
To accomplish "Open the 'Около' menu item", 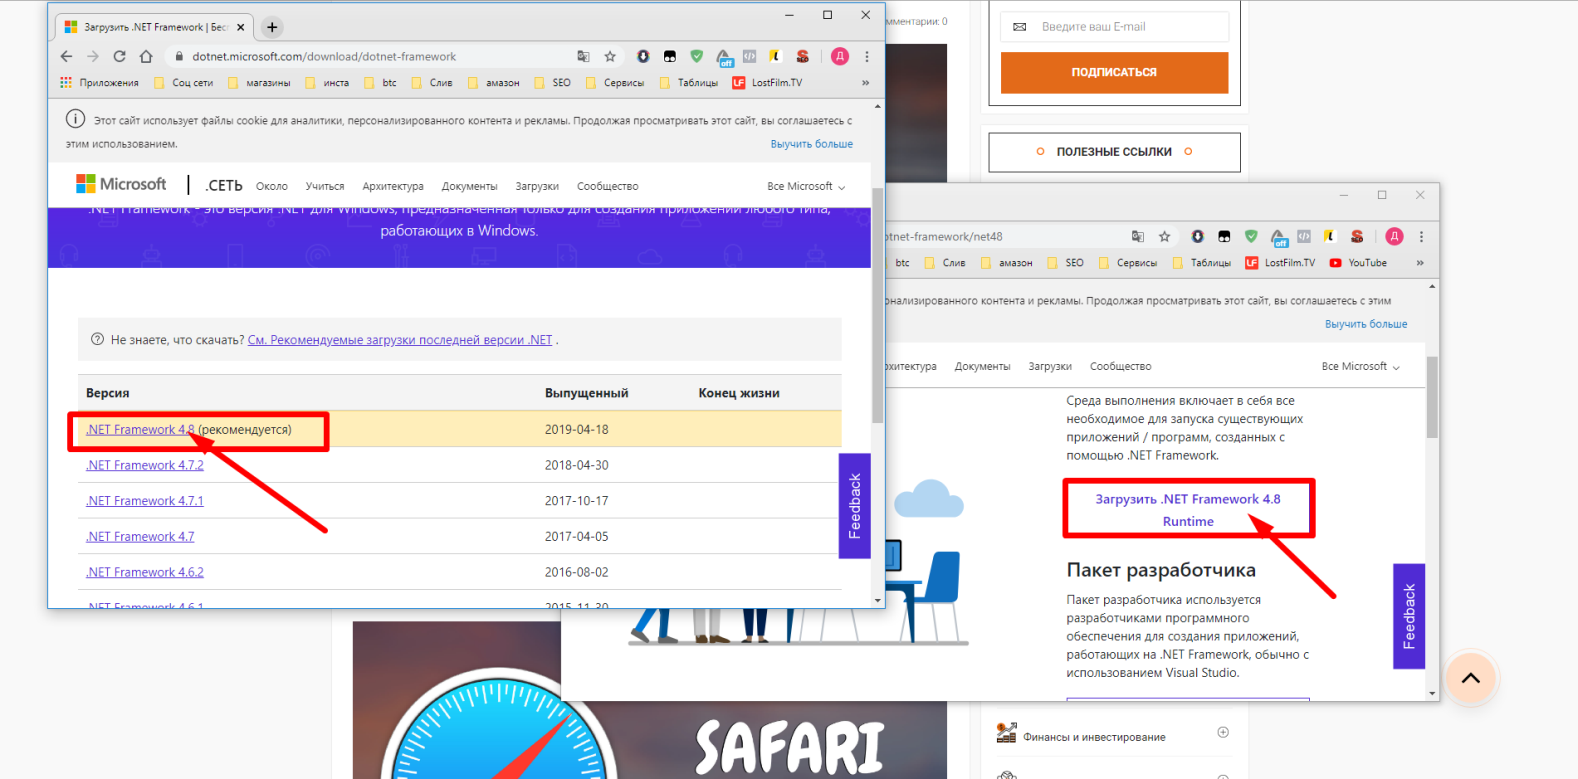I will [272, 186].
